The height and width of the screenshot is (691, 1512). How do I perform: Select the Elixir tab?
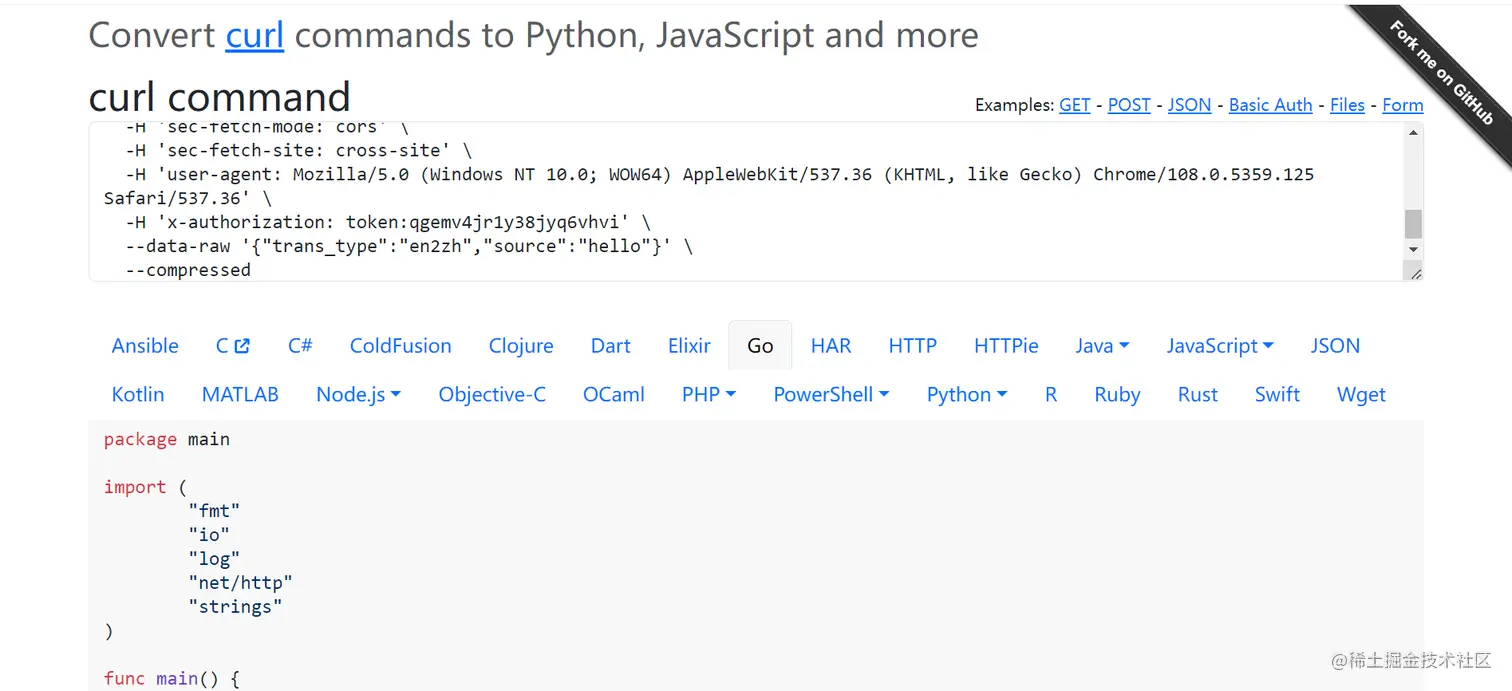click(689, 346)
